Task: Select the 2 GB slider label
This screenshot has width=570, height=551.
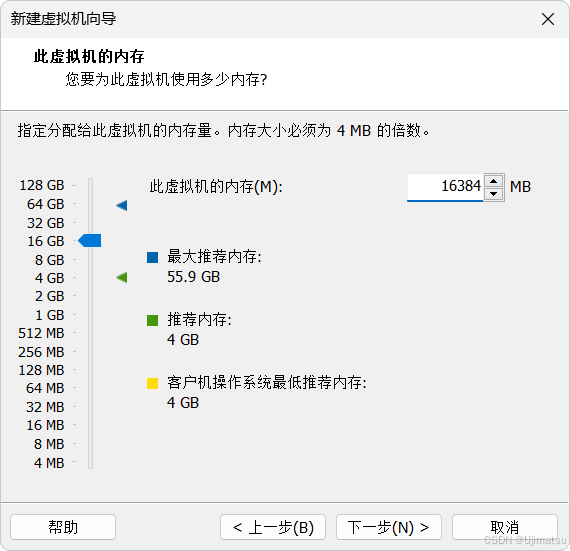Action: [49, 297]
